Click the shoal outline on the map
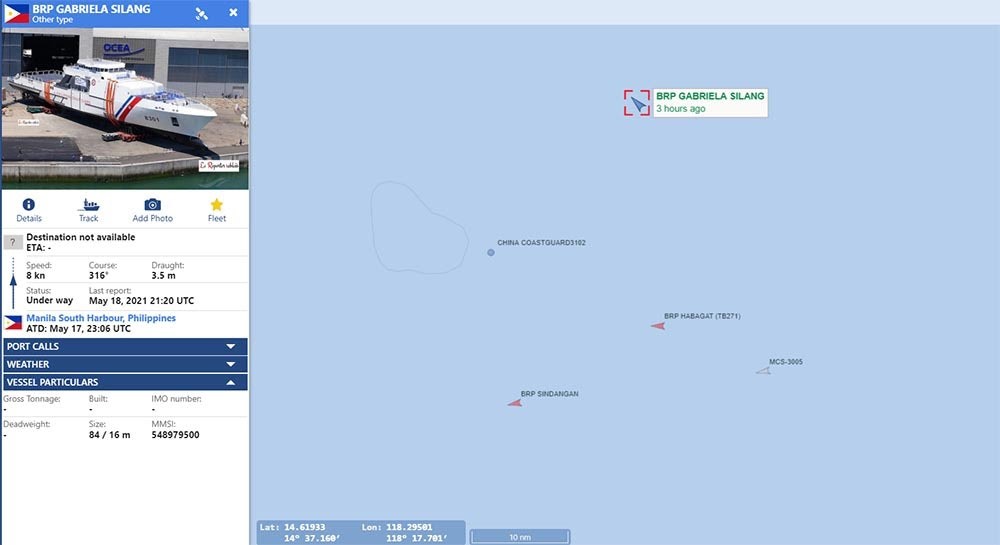The width and height of the screenshot is (1000, 545). [419, 228]
